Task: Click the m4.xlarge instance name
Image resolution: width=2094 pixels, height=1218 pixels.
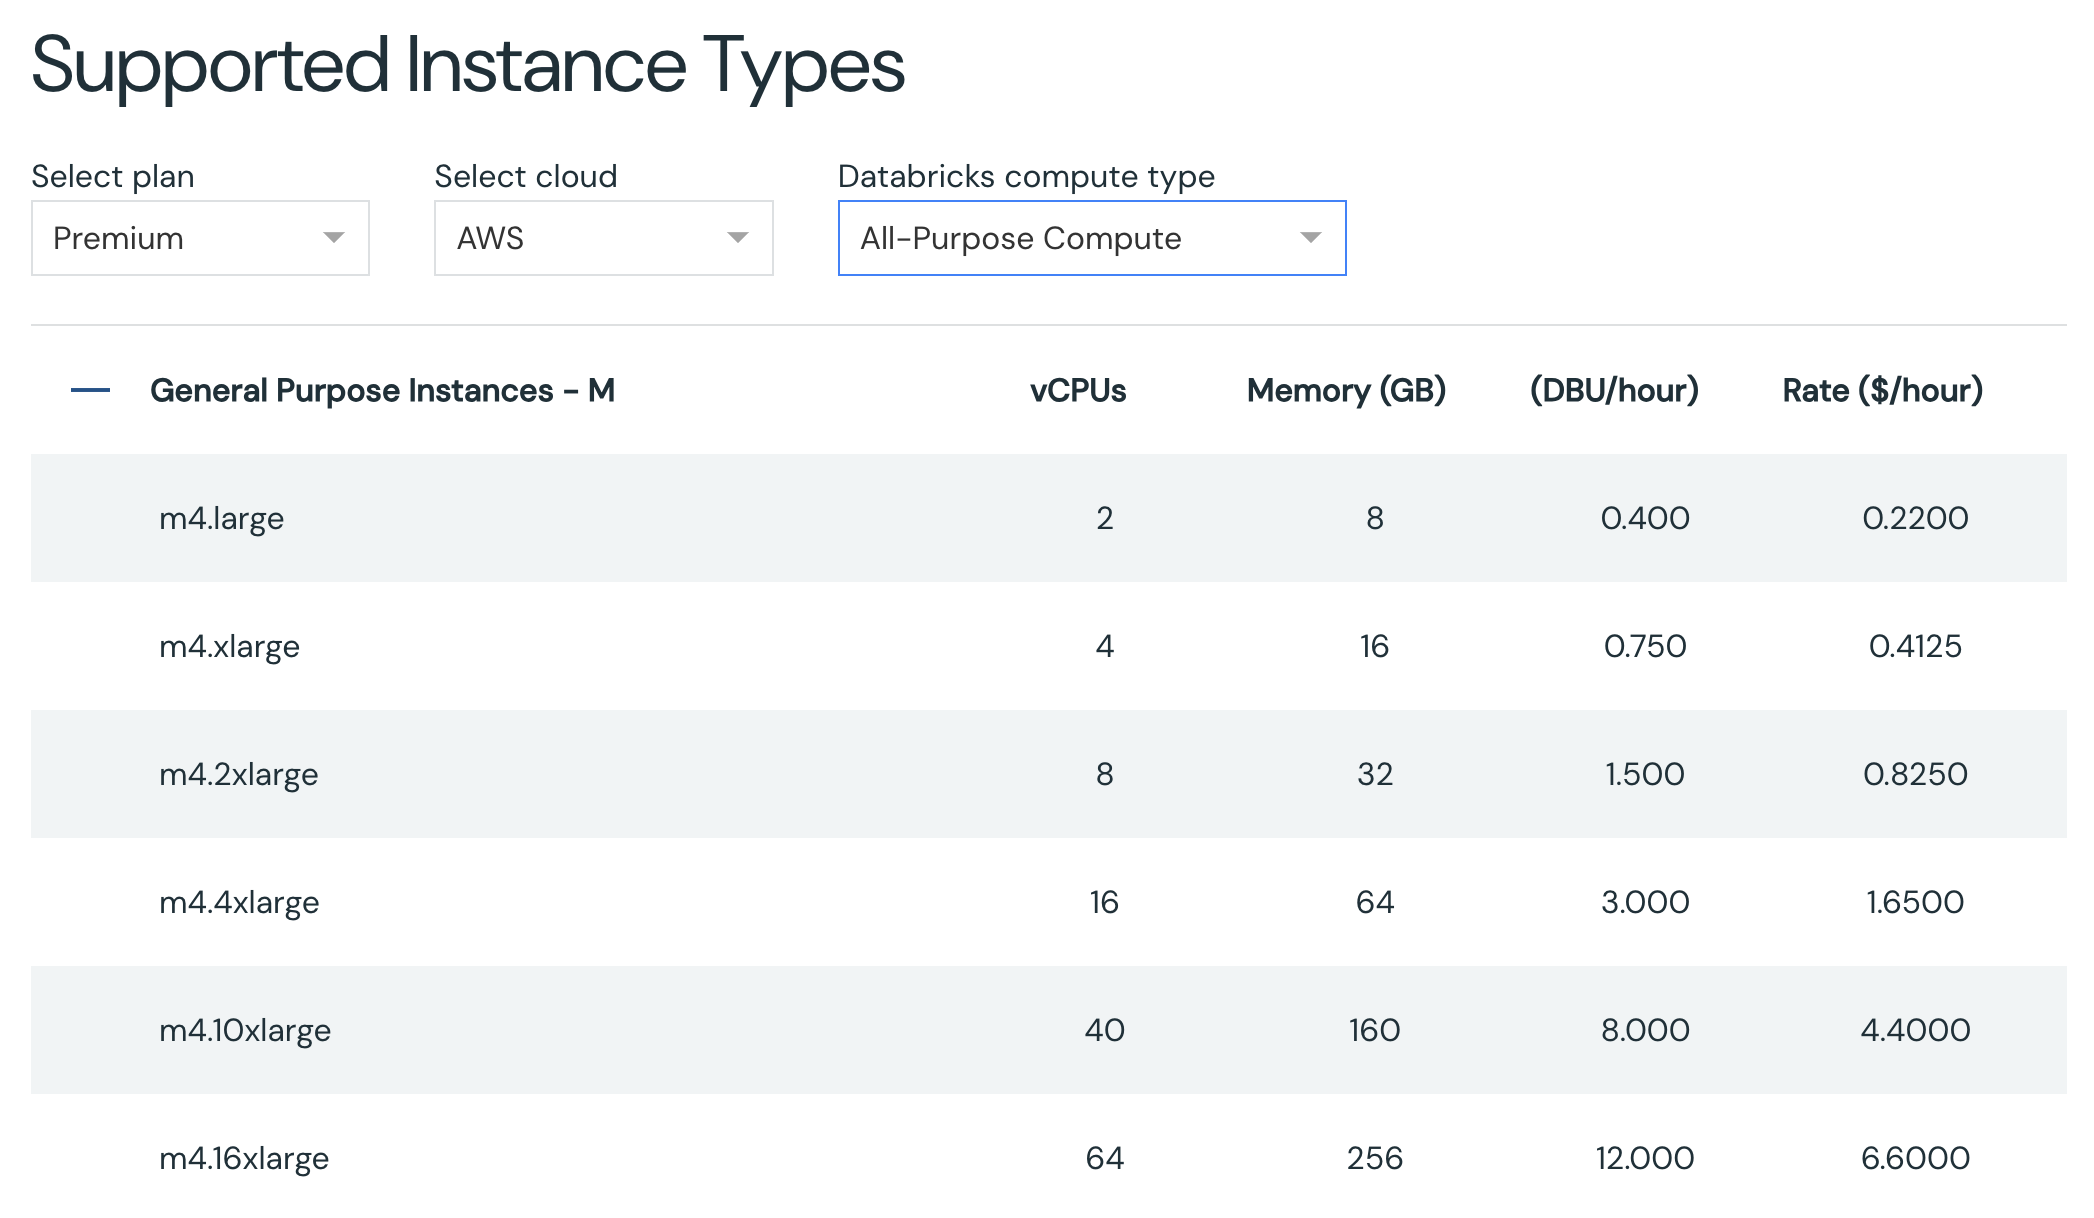Action: [x=229, y=646]
